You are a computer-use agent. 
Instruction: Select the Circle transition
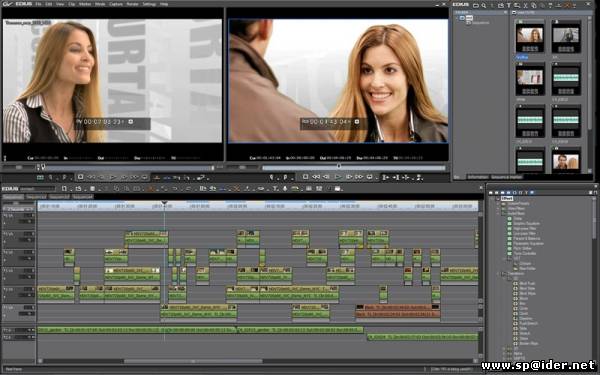click(523, 308)
